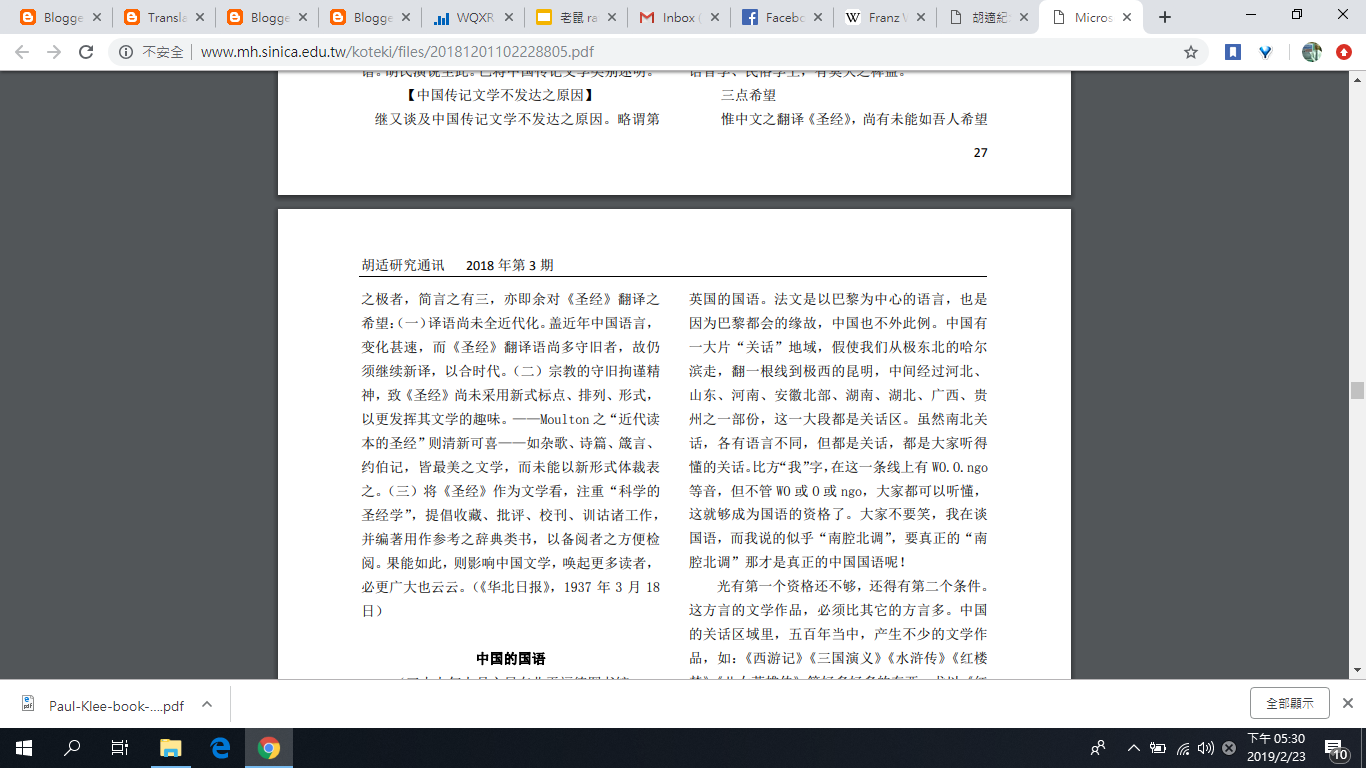Expand Paul-Klee-book download options chevron

tap(207, 704)
